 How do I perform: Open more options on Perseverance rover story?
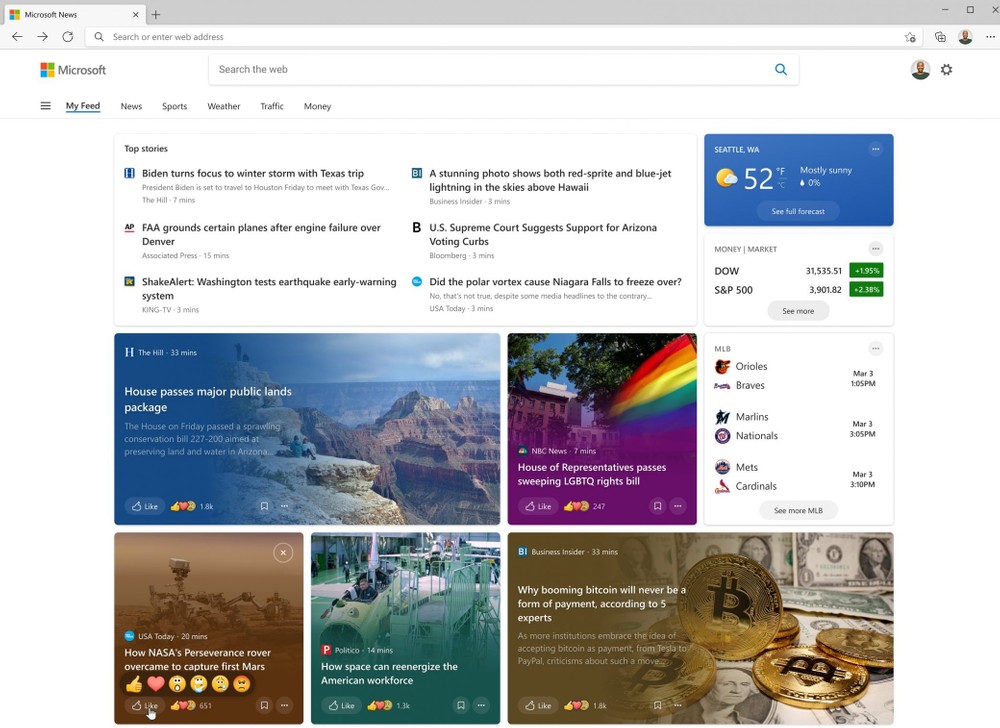(284, 705)
